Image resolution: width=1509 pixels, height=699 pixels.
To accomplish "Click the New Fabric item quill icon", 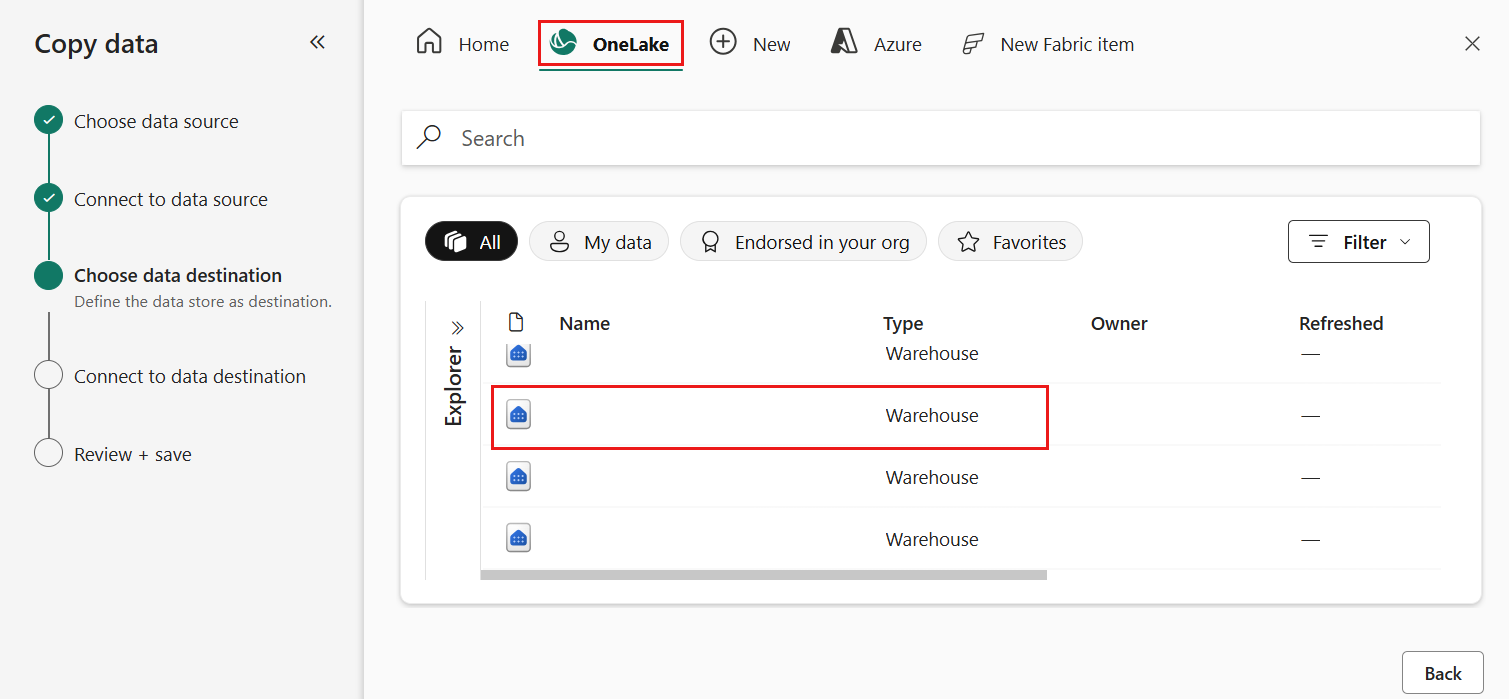I will [971, 43].
